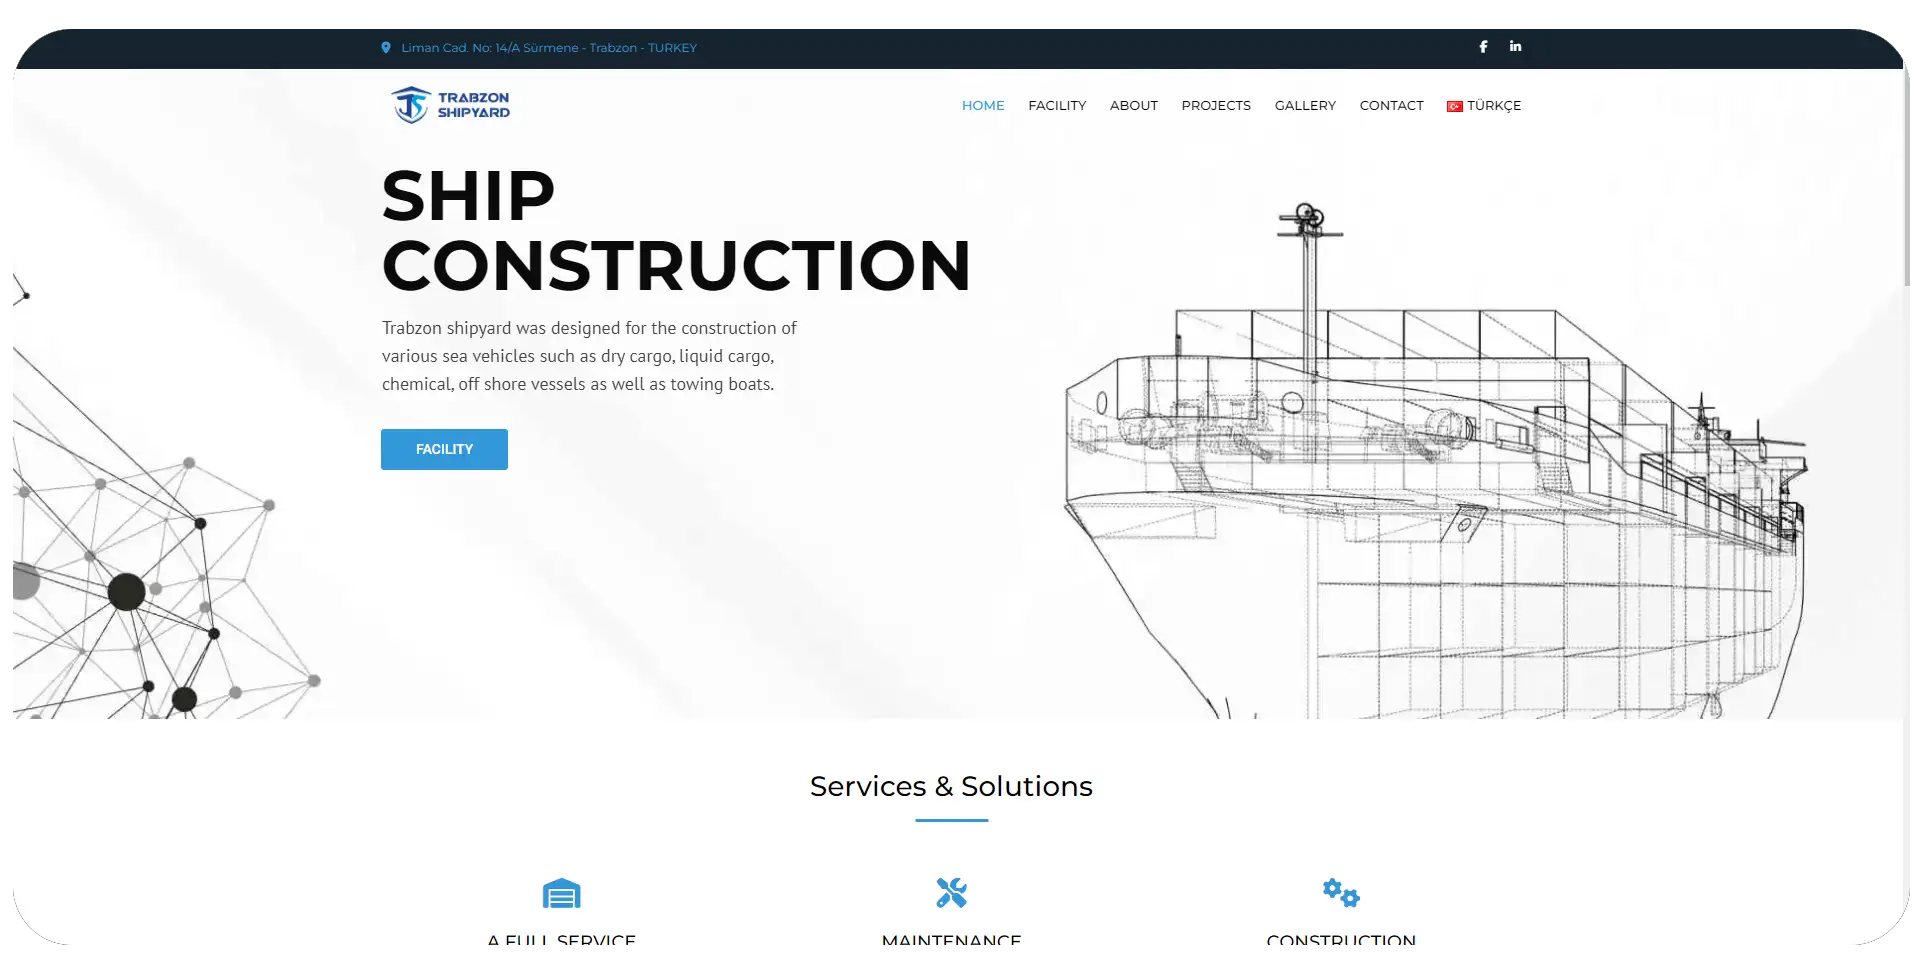The image size is (1920, 969).
Task: Click the gears icon above Construction
Action: pyautogui.click(x=1340, y=893)
